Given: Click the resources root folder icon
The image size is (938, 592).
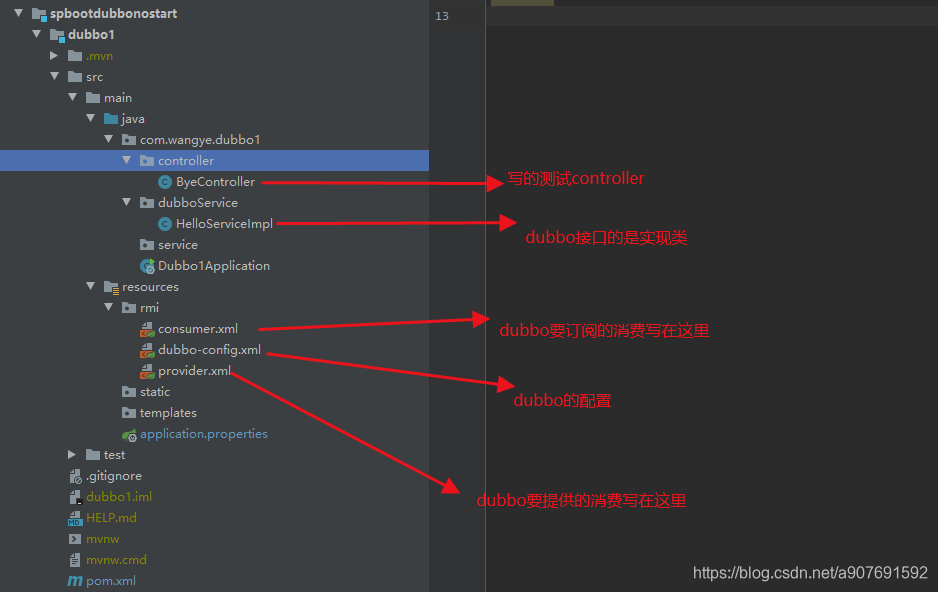Looking at the screenshot, I should 111,288.
